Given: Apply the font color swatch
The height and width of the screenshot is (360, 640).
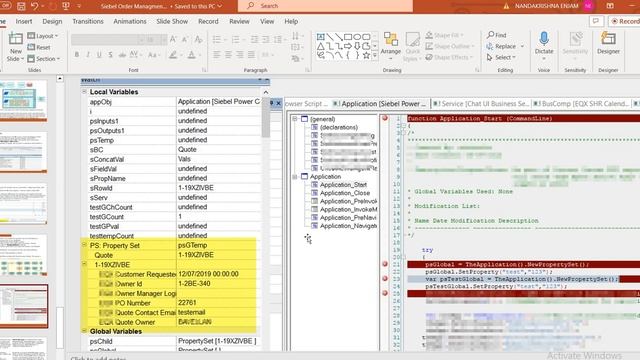Looking at the screenshot, I should [x=191, y=55].
